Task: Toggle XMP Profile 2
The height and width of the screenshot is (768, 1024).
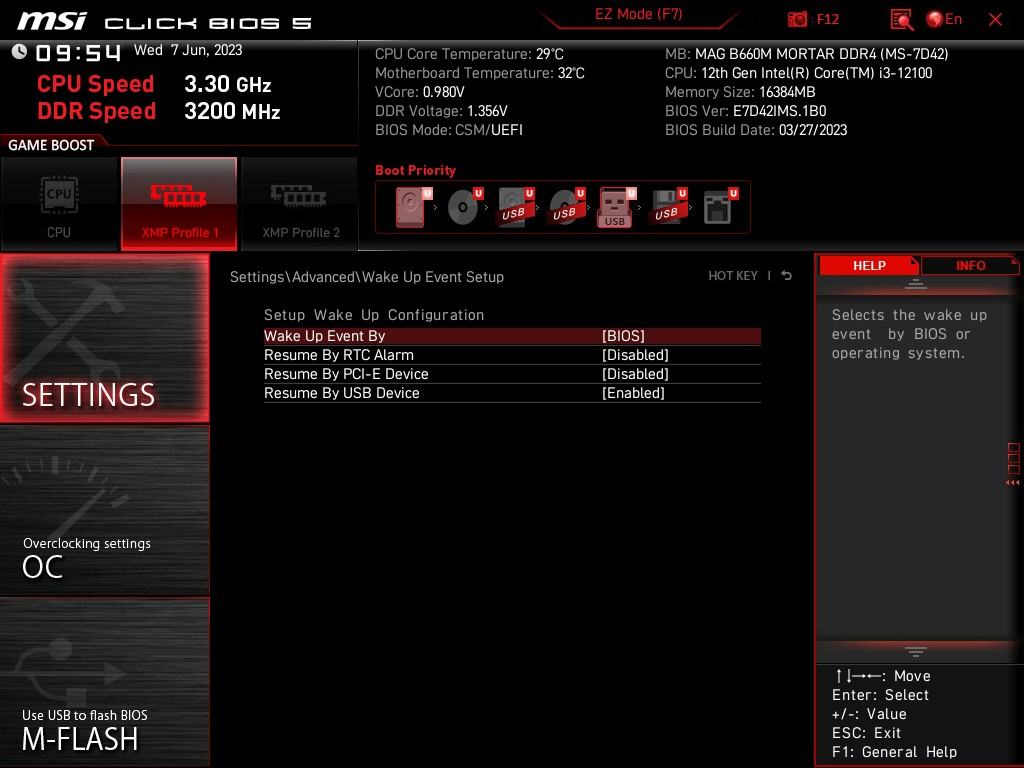Action: (300, 204)
